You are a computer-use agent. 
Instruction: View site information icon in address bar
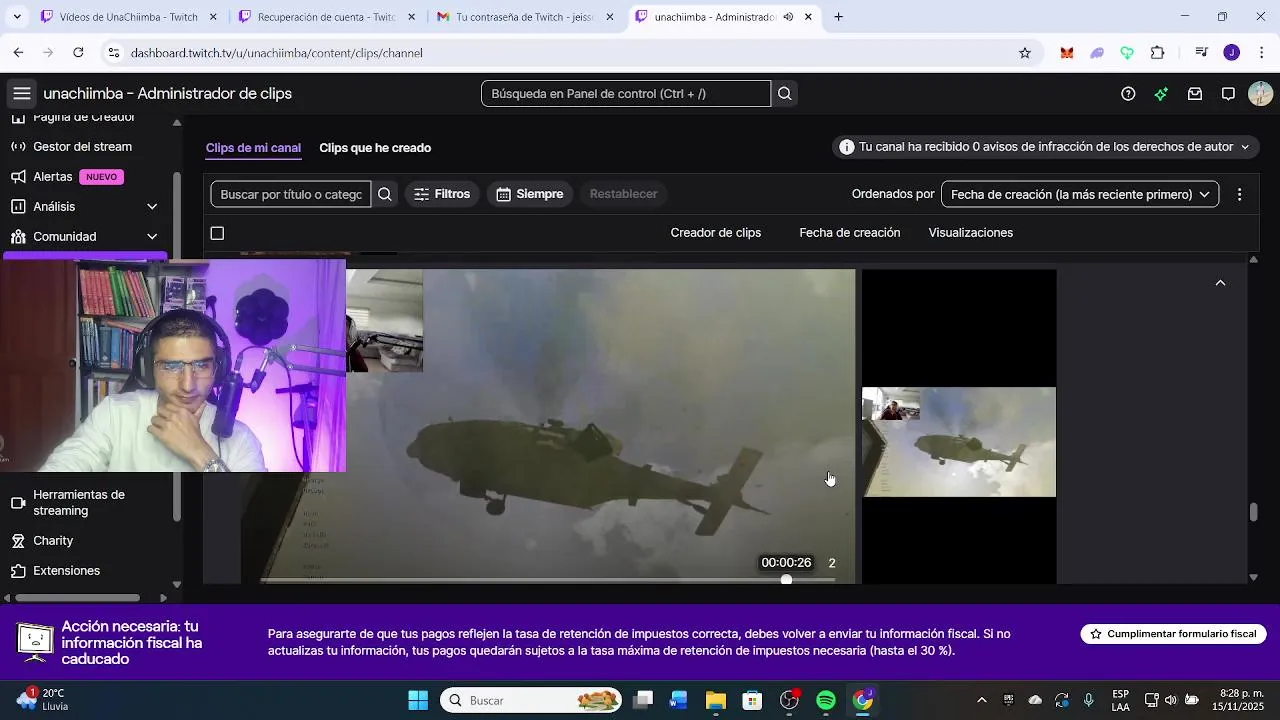tap(114, 53)
